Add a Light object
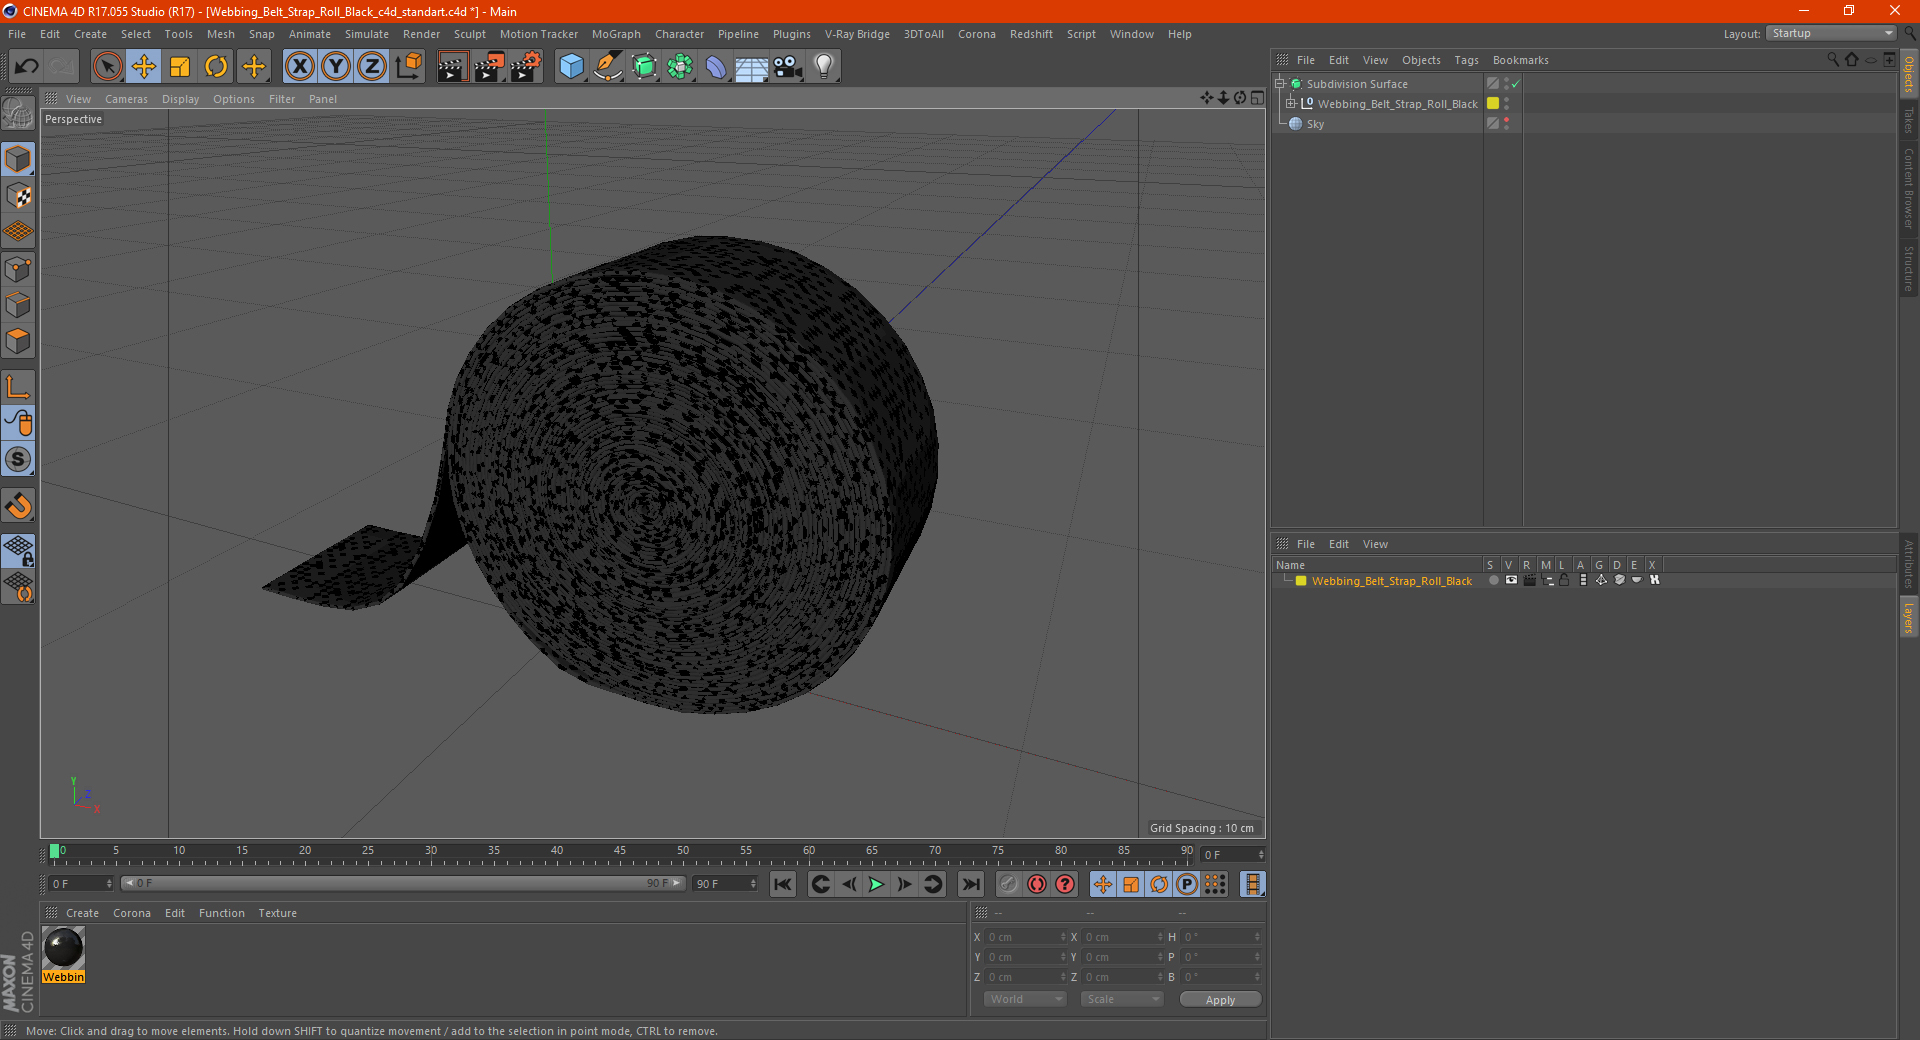 [824, 67]
